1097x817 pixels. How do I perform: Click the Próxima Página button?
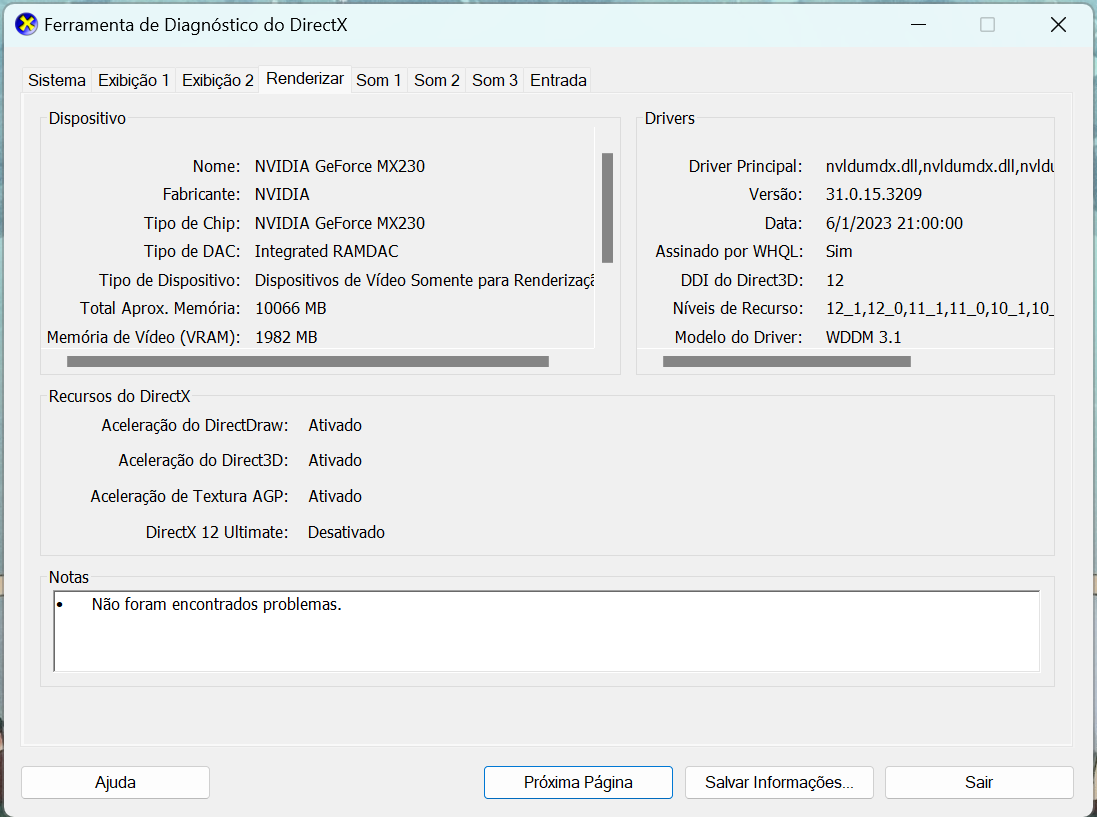(x=578, y=782)
